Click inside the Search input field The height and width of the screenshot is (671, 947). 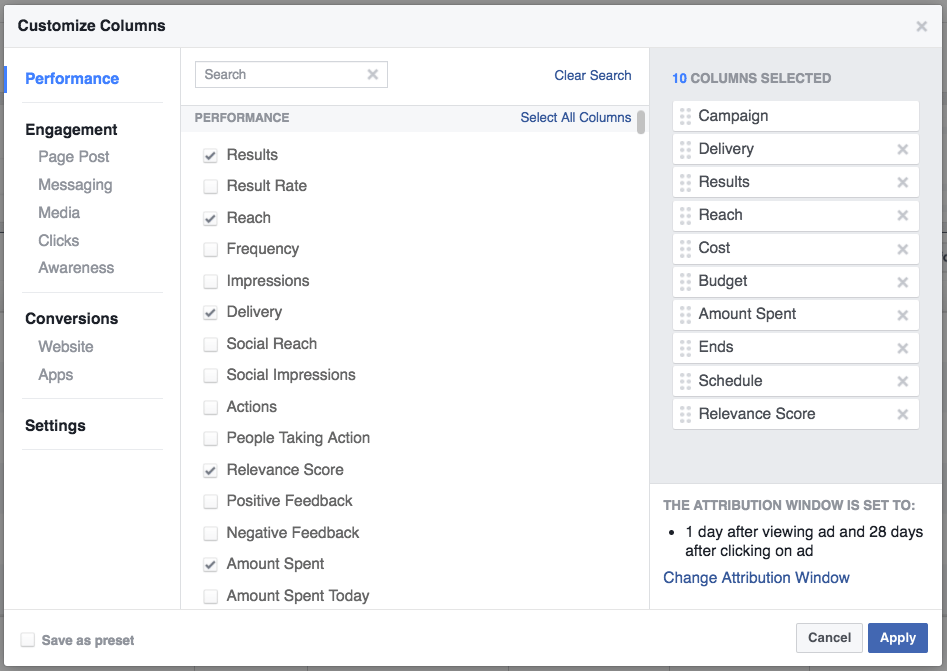pyautogui.click(x=280, y=75)
